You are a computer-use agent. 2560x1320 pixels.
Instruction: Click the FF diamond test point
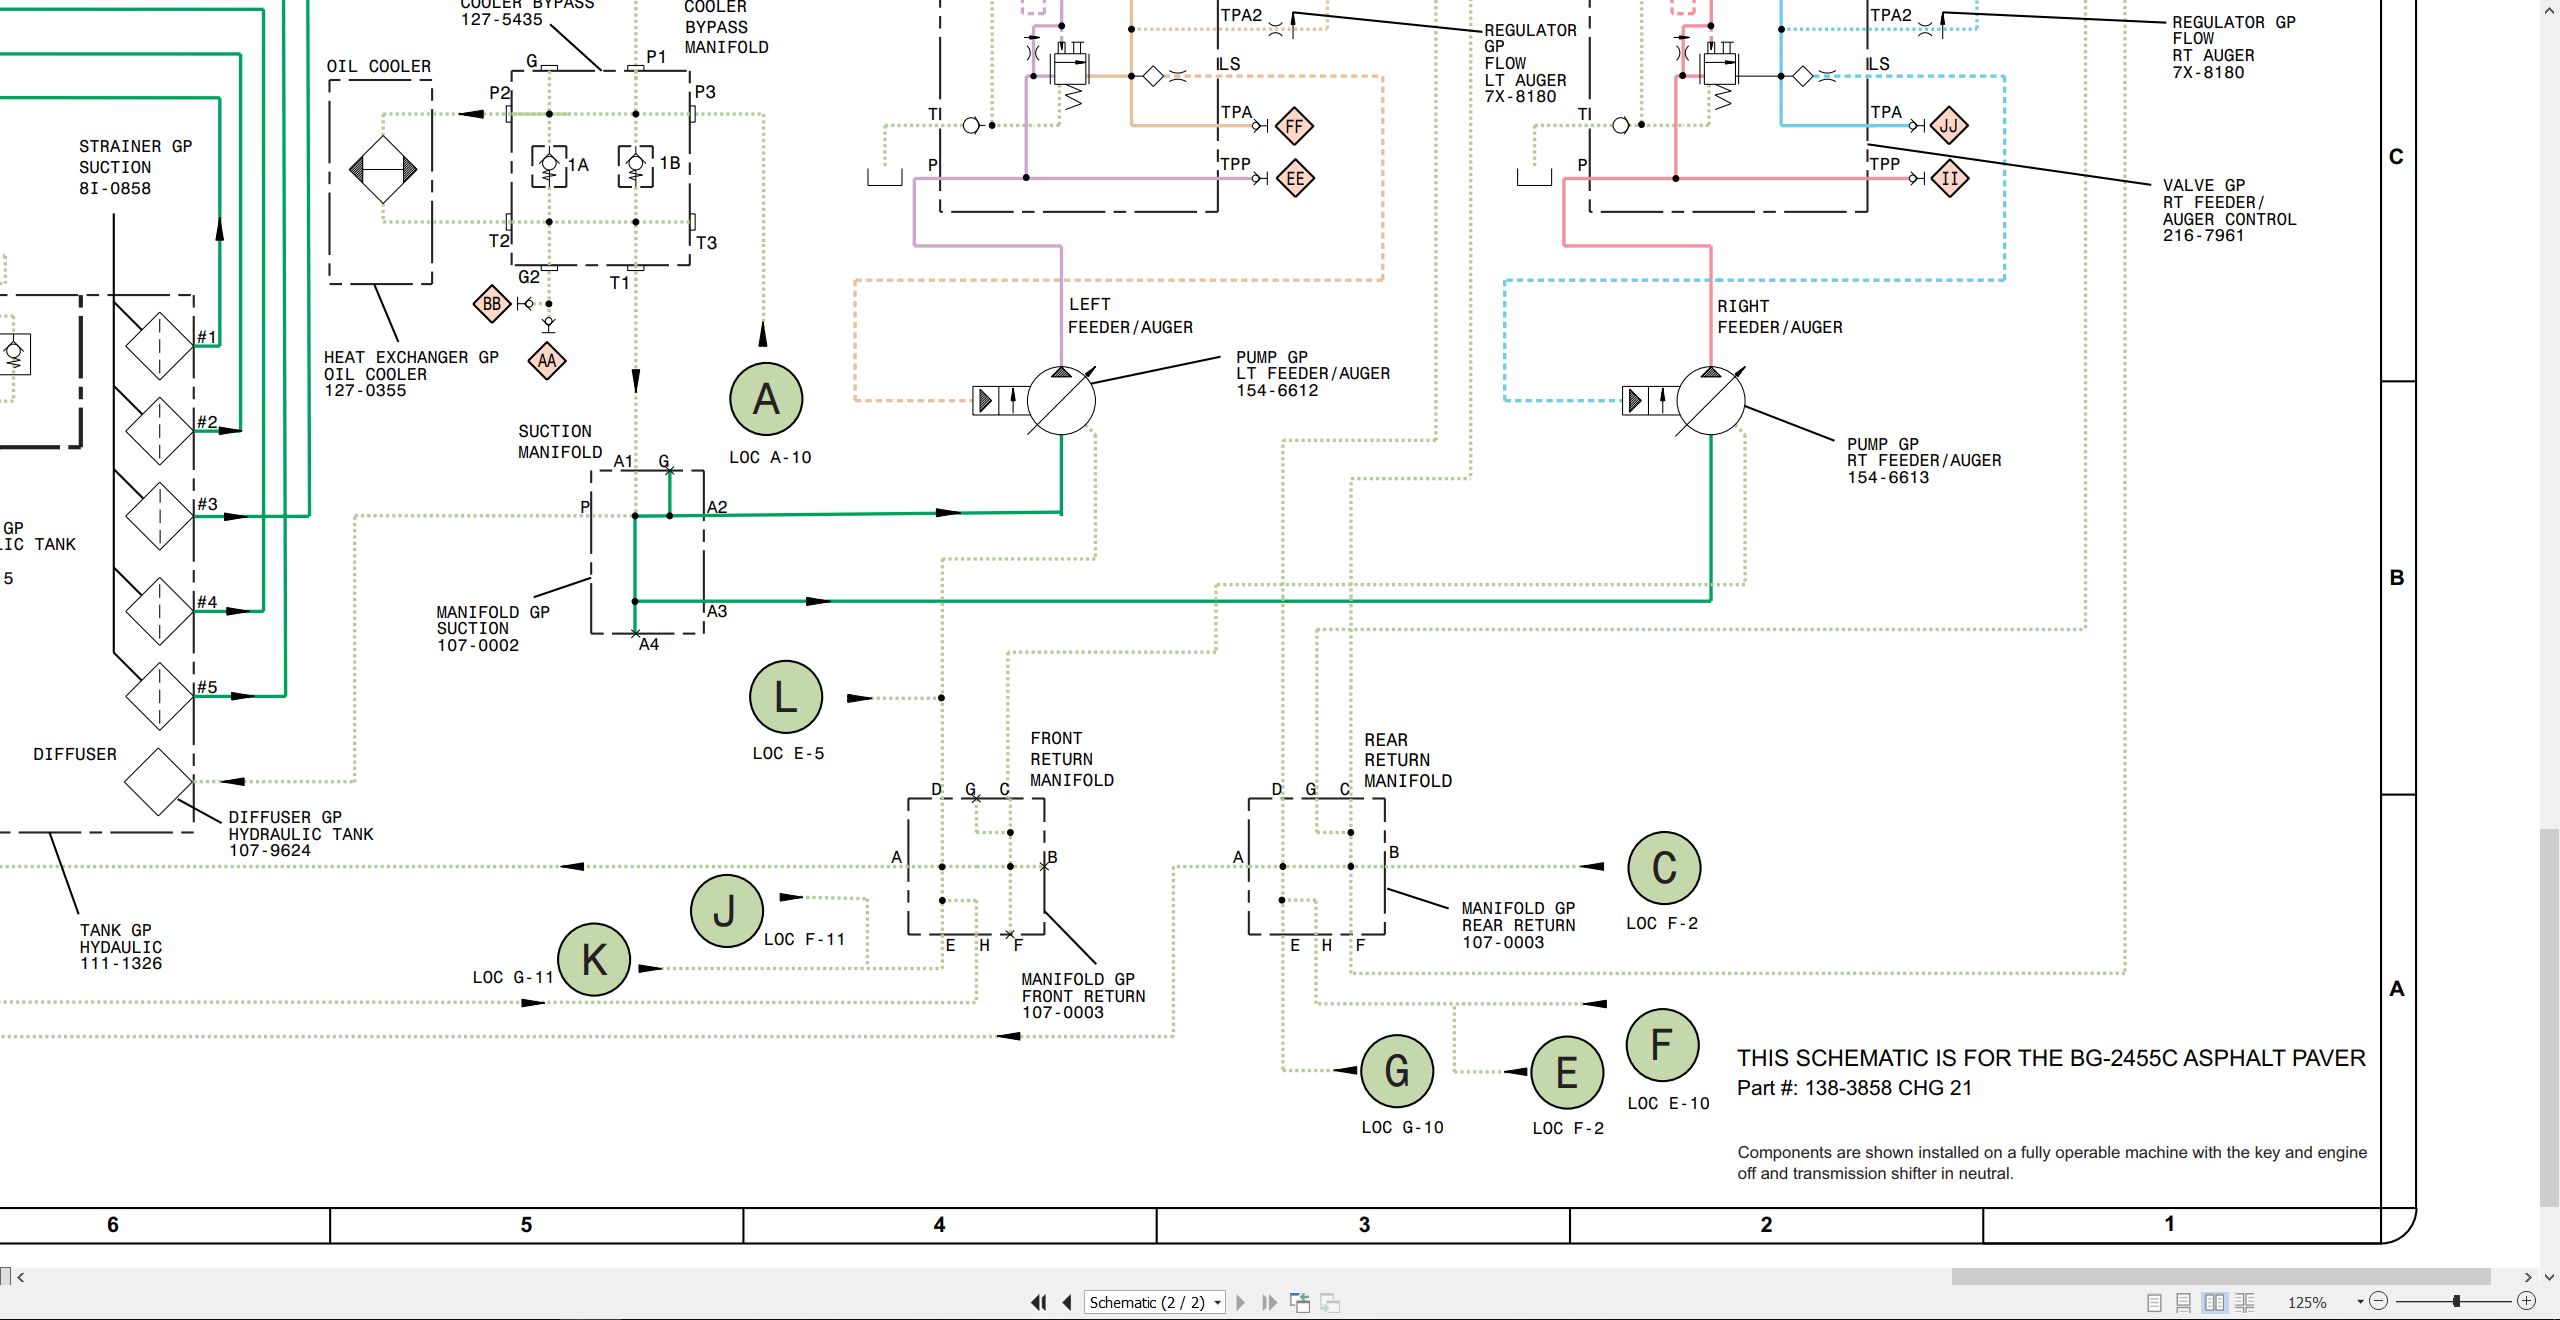coord(1294,126)
